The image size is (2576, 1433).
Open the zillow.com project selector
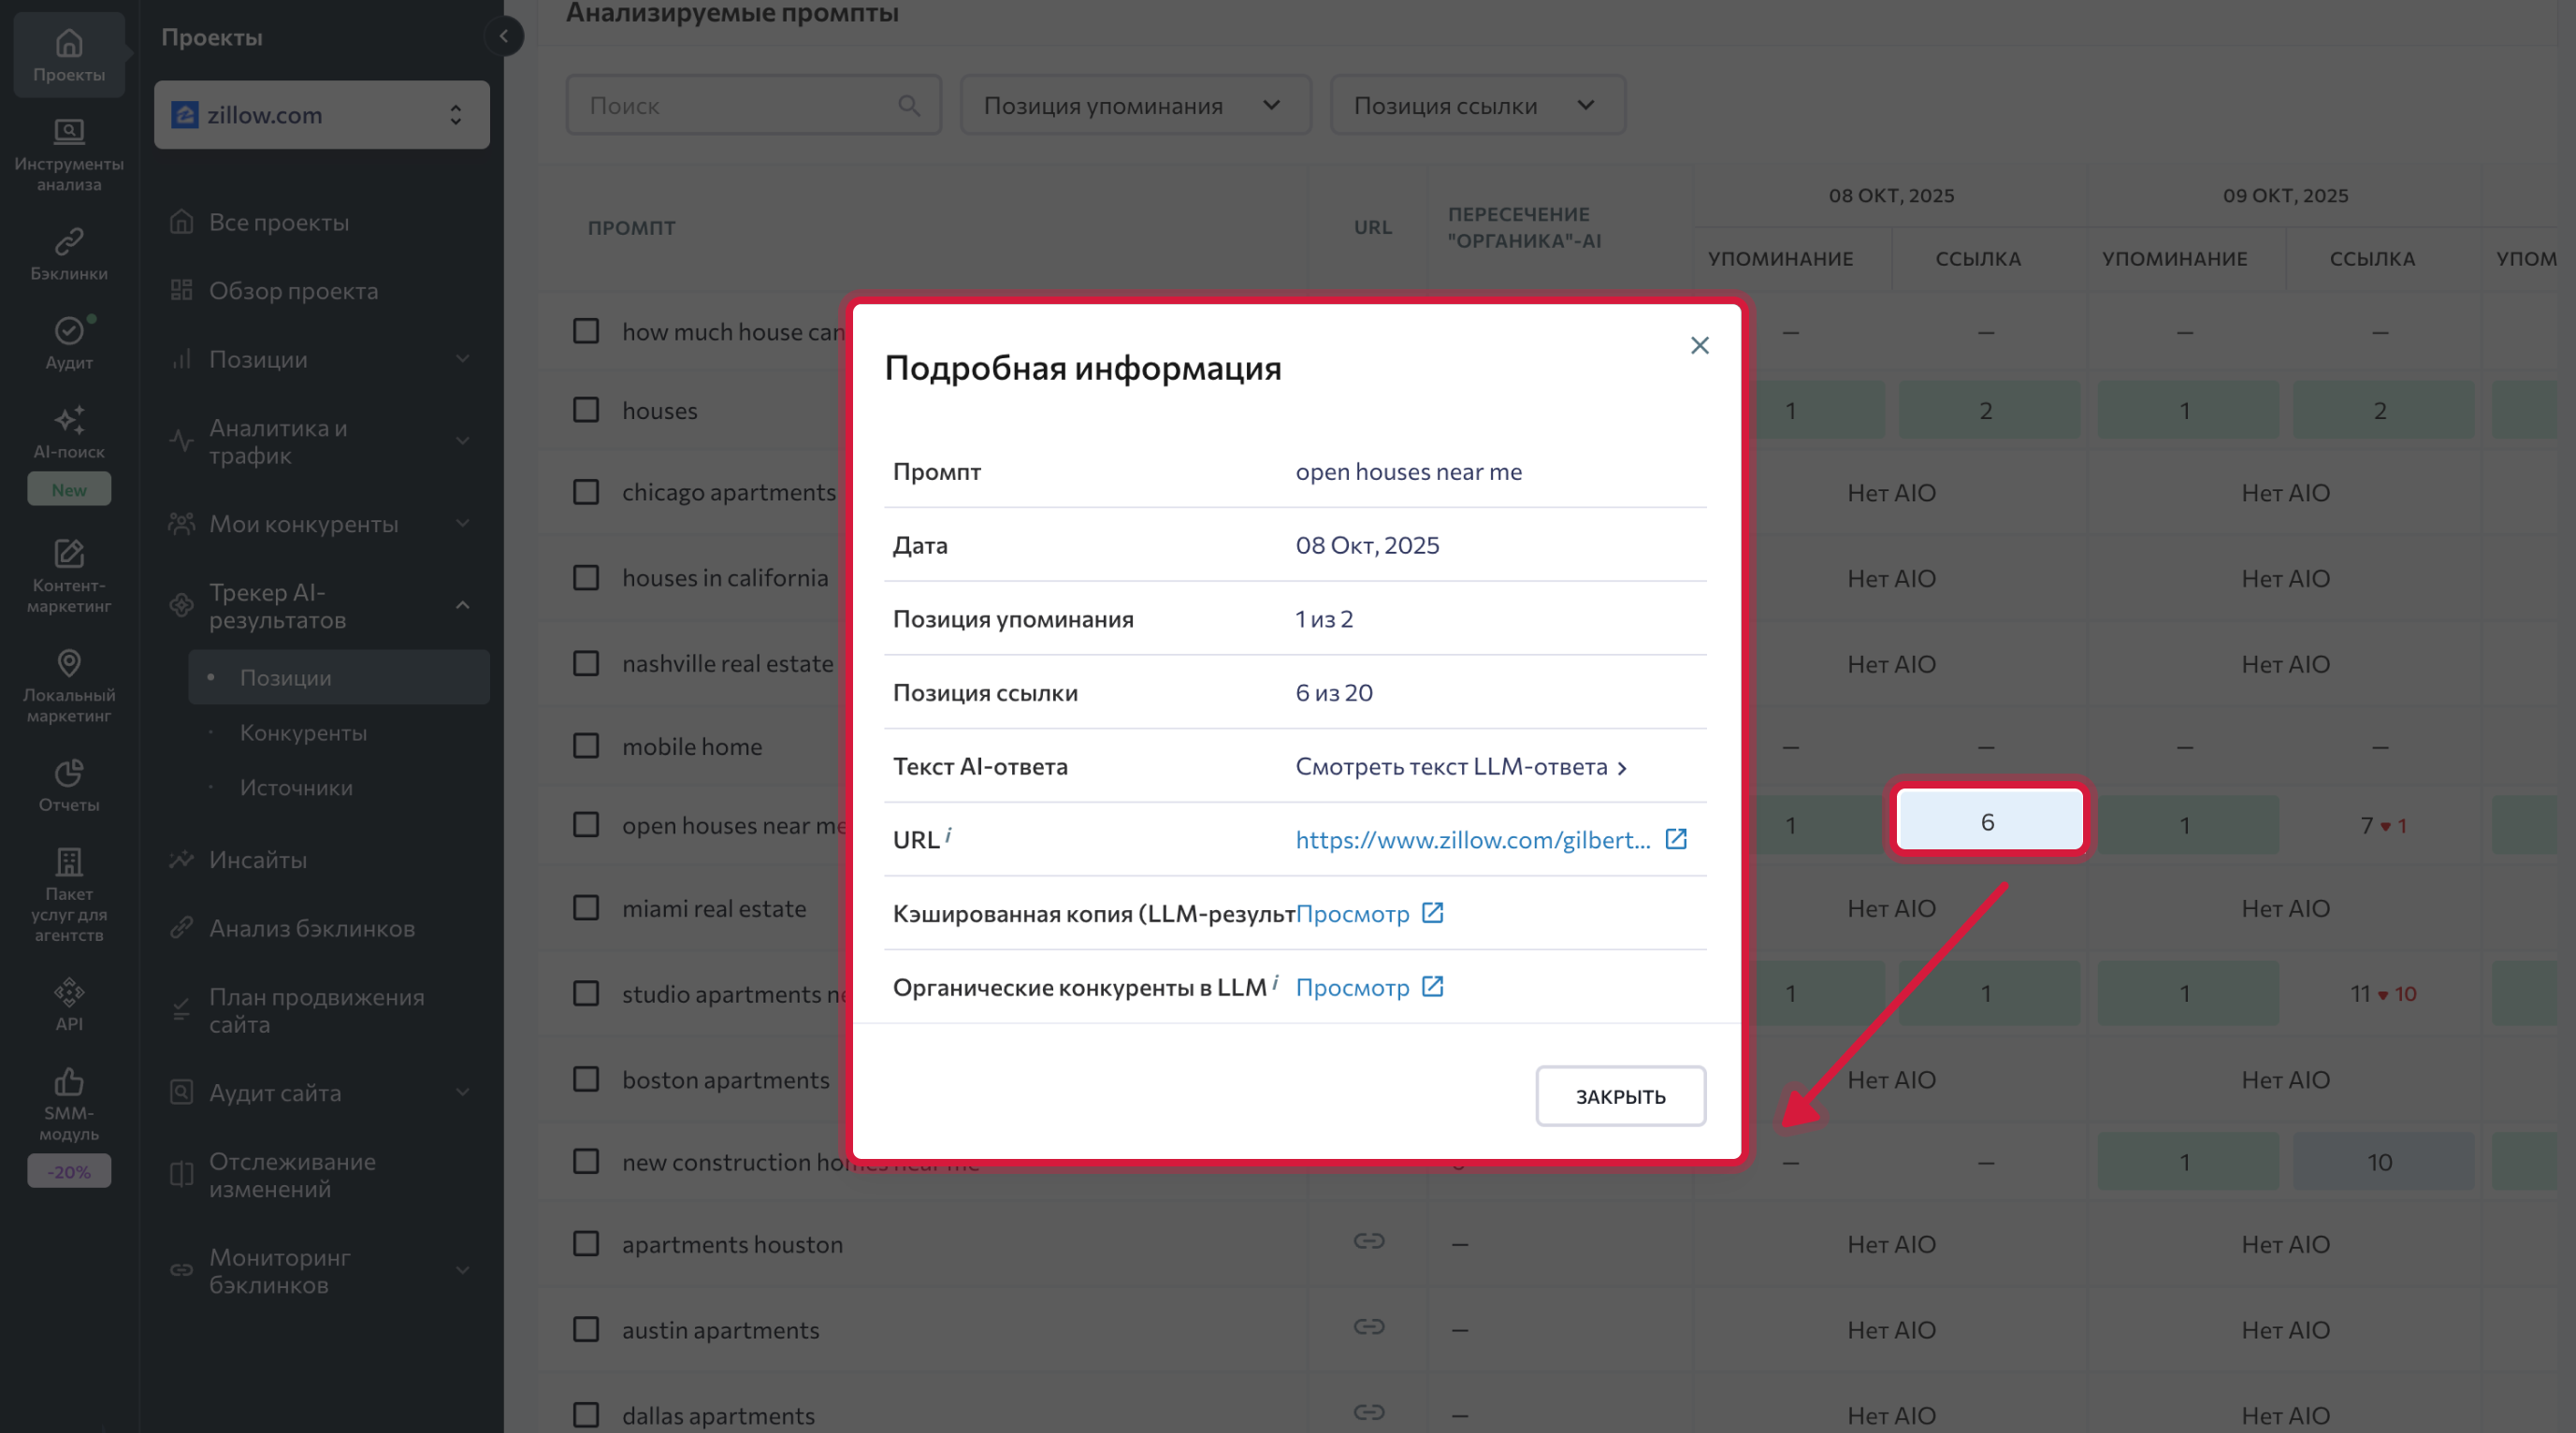(321, 115)
